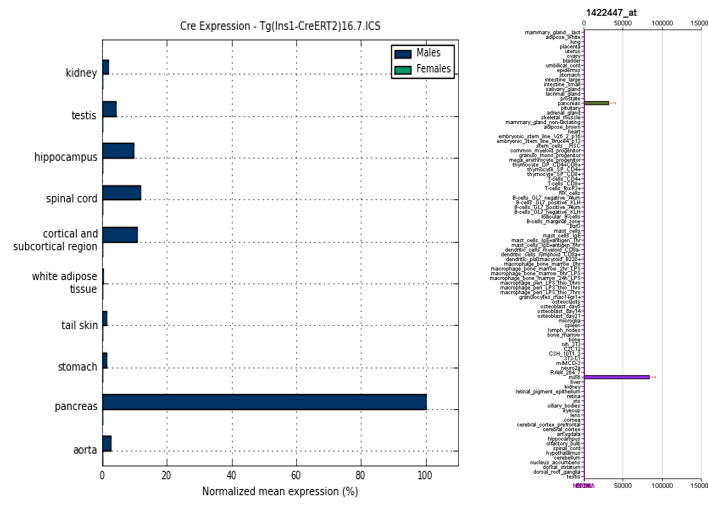
Task: Click the 'B-cells_marginal_zone' label
Action: click(x=554, y=221)
